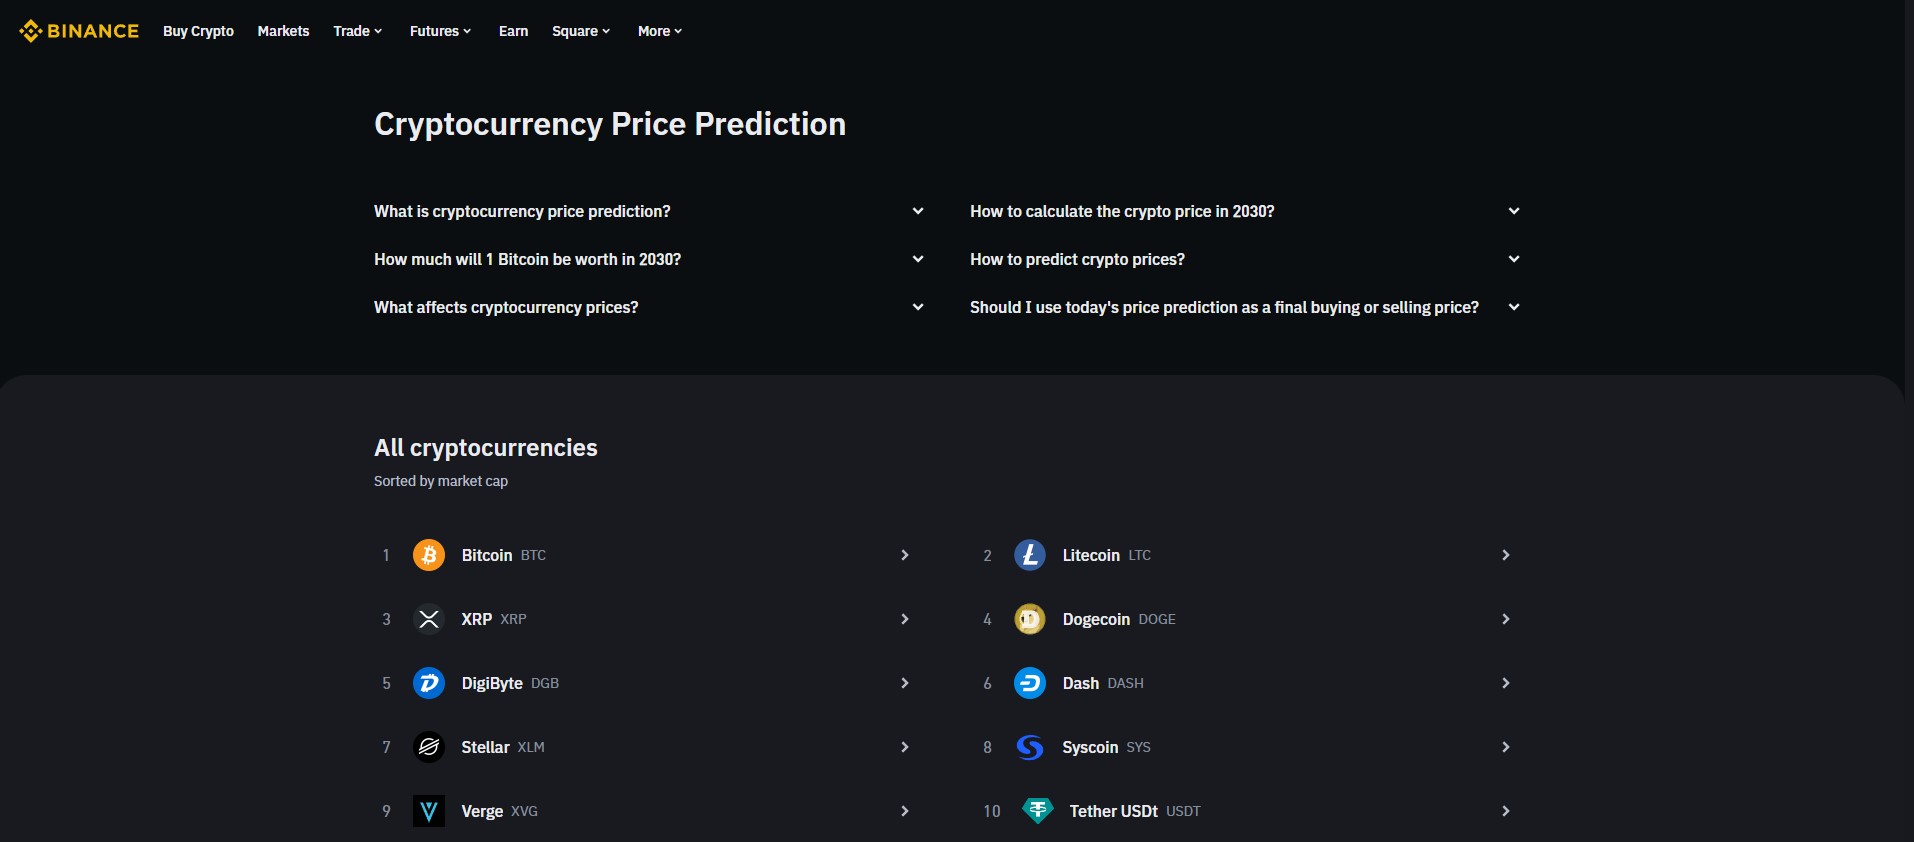Open the Trade dropdown menu

[x=357, y=31]
